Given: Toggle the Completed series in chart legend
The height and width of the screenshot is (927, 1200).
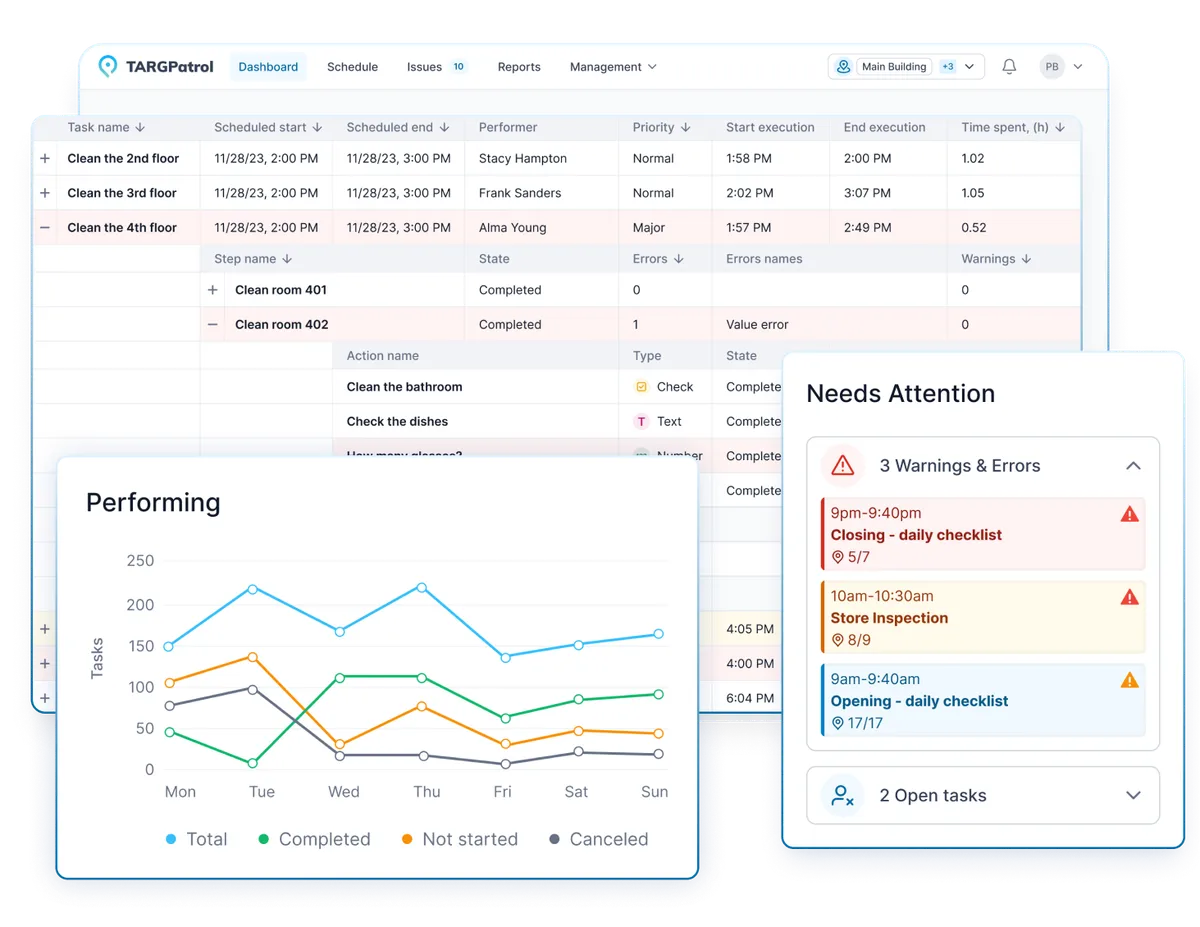Looking at the screenshot, I should pos(313,839).
